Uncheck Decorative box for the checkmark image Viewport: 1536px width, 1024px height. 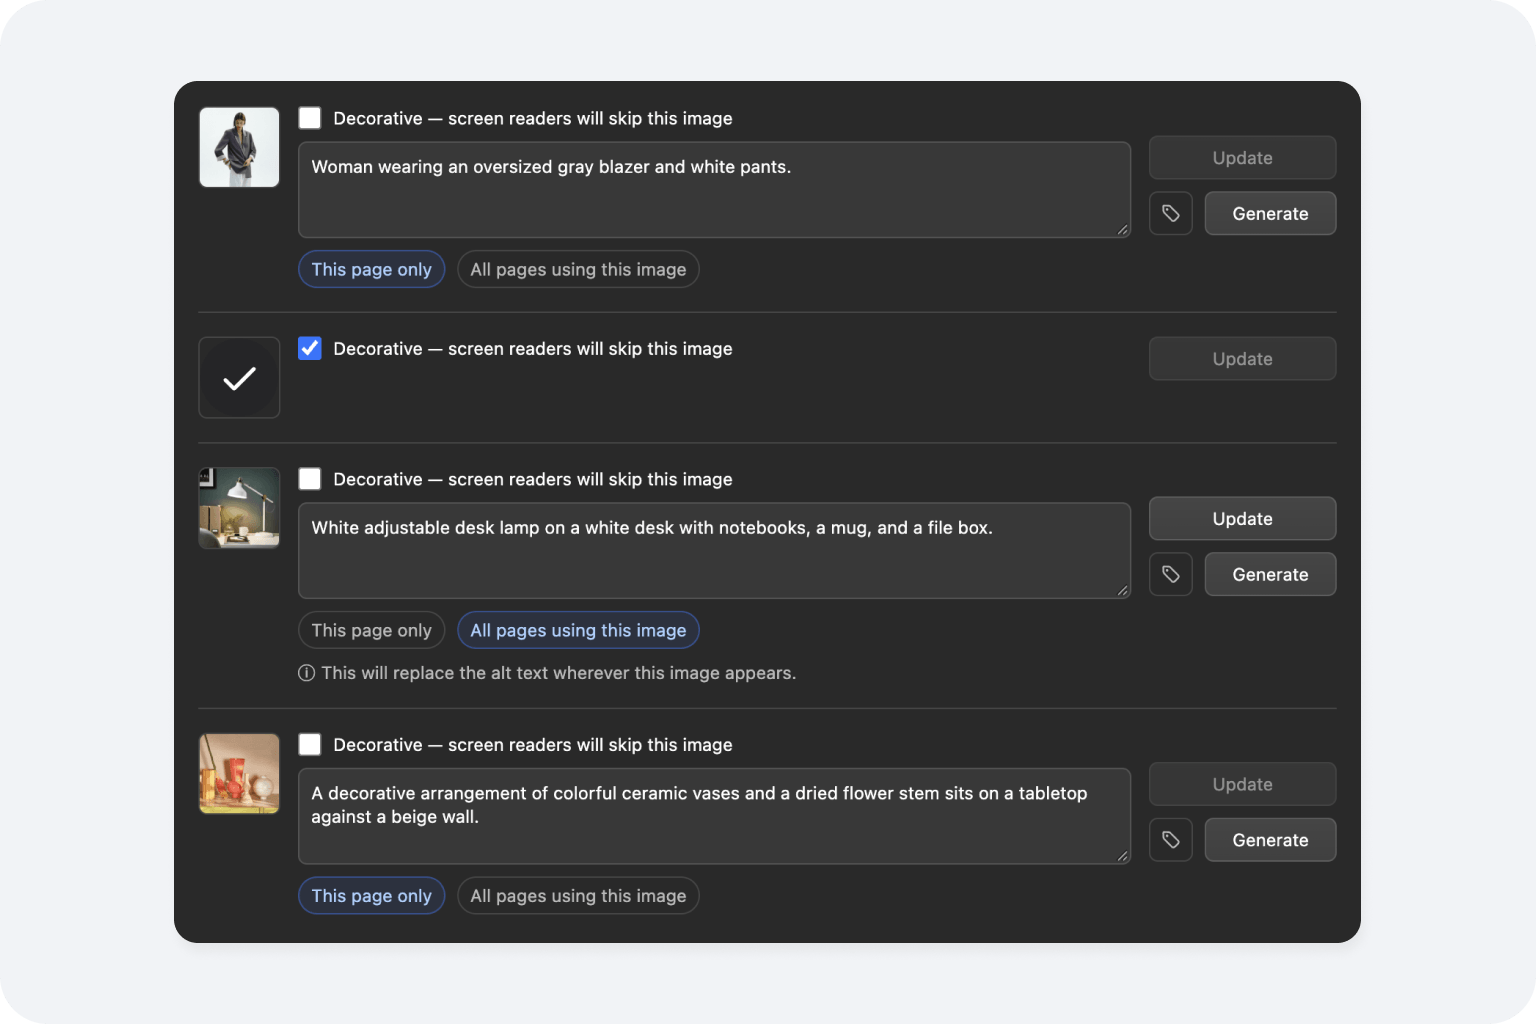[310, 348]
